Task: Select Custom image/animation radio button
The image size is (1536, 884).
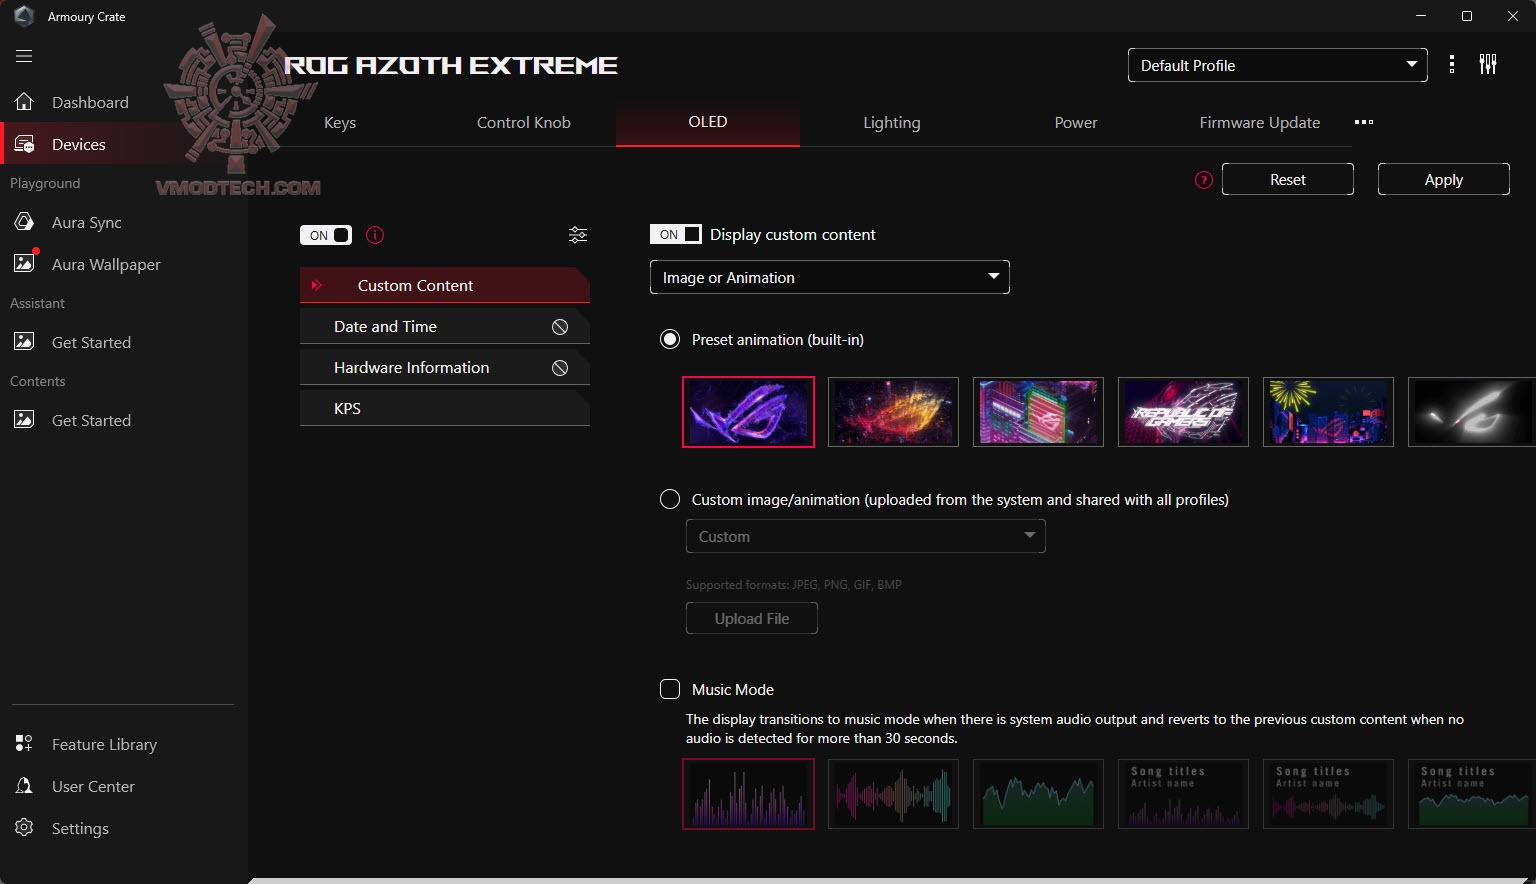Action: coord(670,499)
